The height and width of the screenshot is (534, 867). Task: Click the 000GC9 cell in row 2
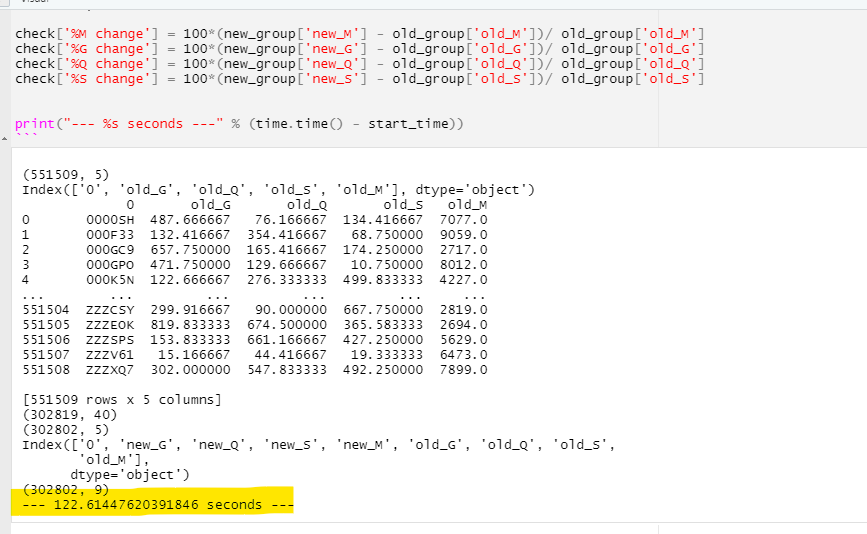110,249
